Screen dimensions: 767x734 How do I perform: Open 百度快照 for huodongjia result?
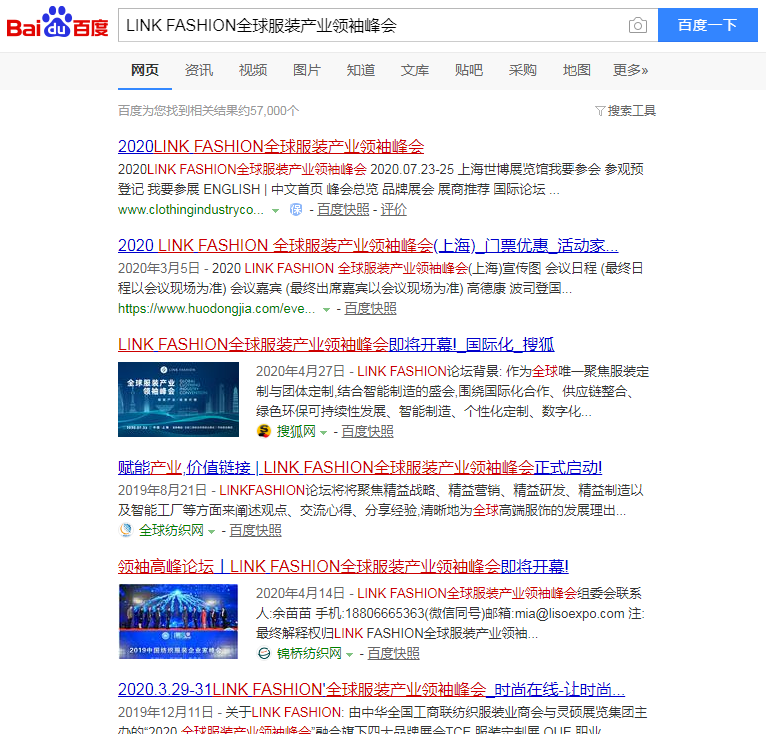(370, 309)
